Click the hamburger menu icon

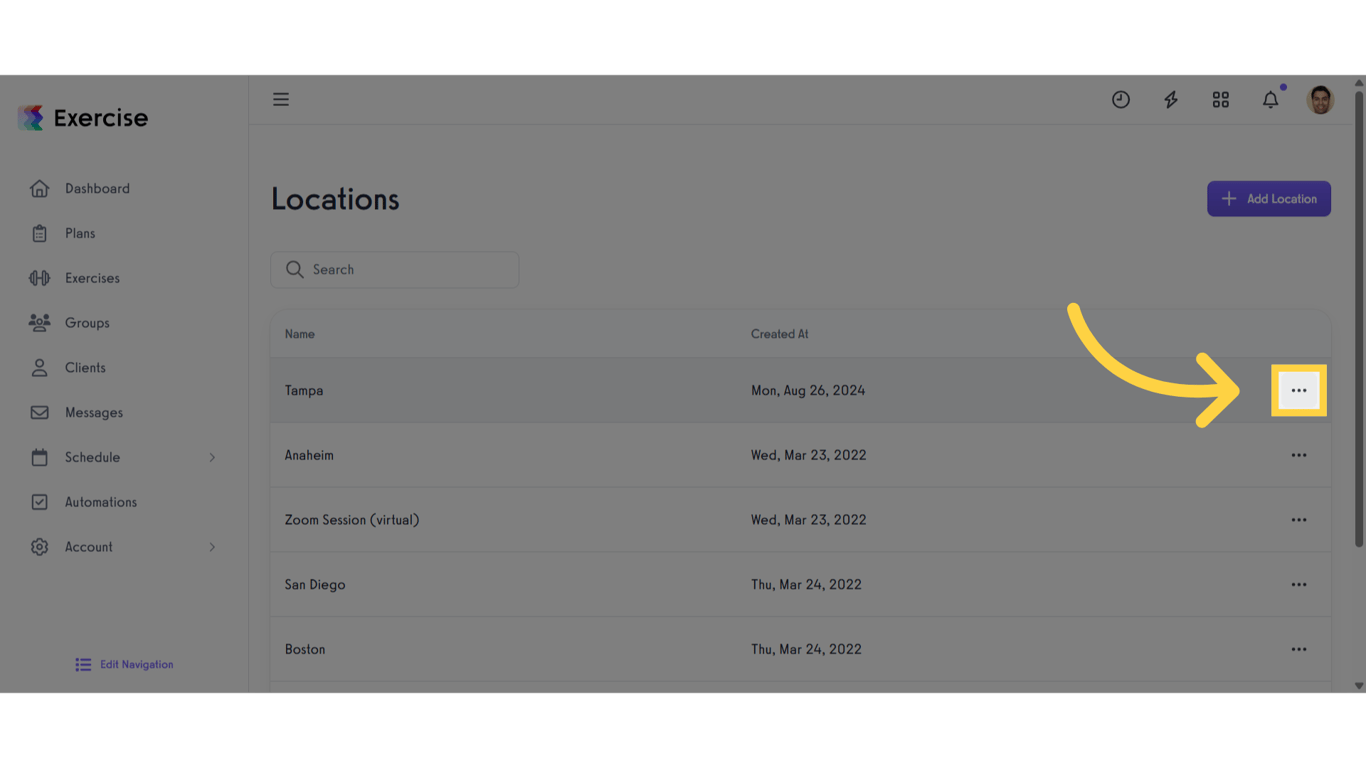281,99
